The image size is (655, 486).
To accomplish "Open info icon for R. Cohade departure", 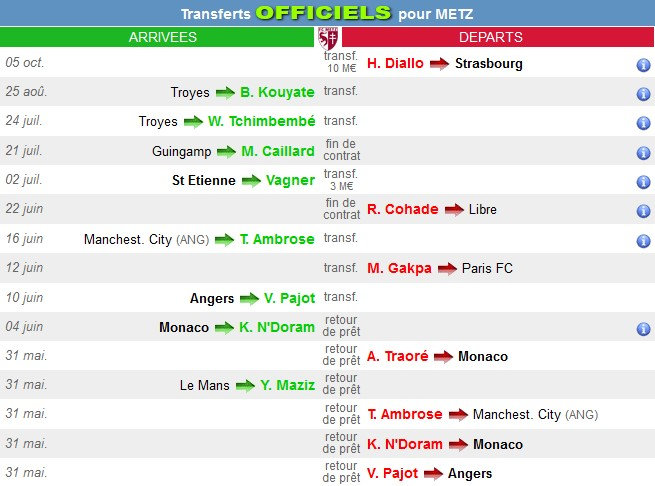I will tap(643, 211).
